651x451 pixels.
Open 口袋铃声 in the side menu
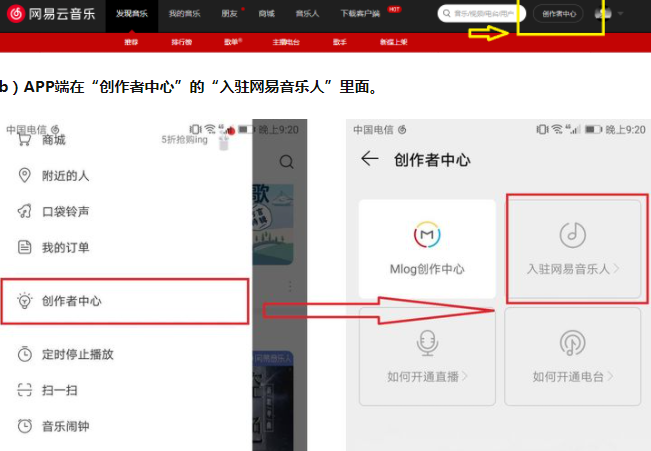pyautogui.click(x=66, y=211)
